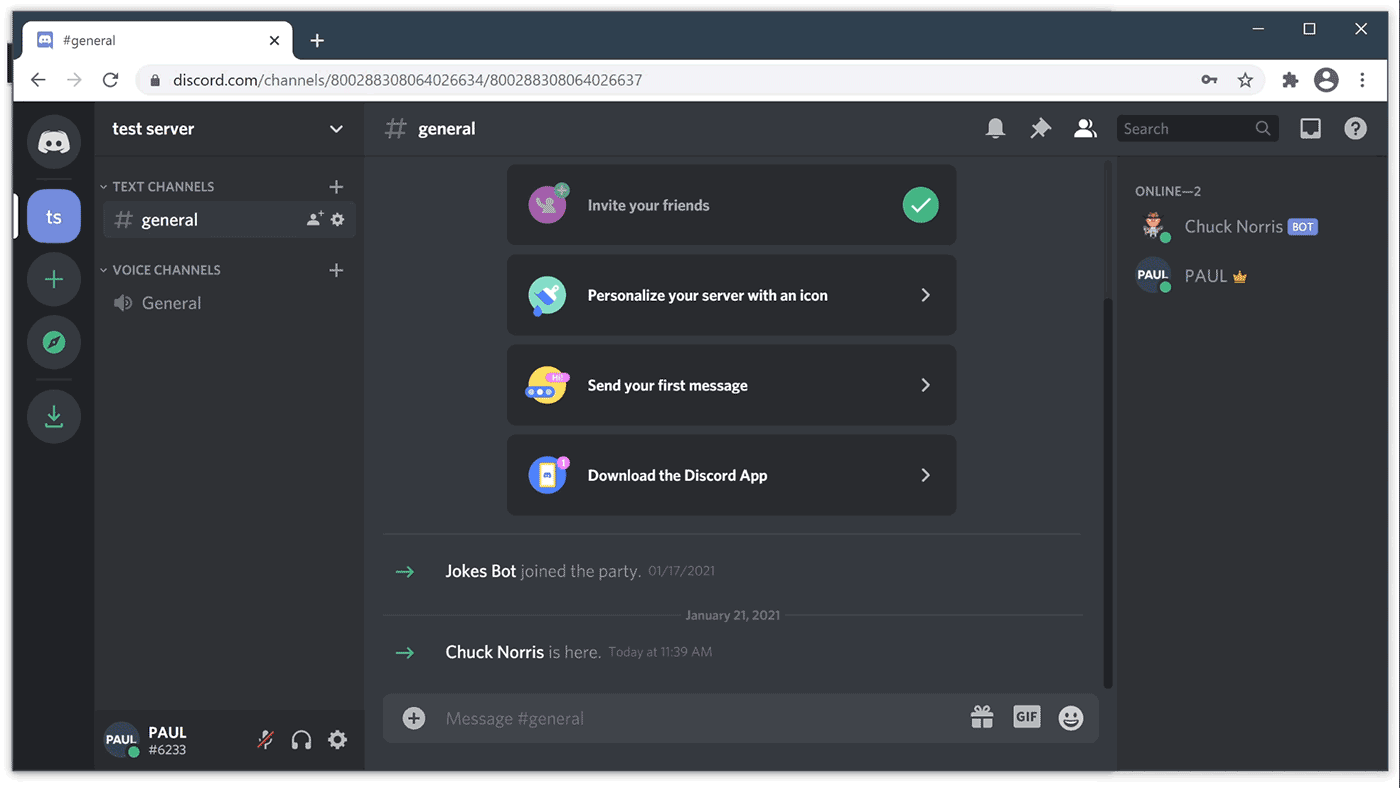Create a voice channel with plus icon
This screenshot has width=1400, height=788.
point(336,270)
